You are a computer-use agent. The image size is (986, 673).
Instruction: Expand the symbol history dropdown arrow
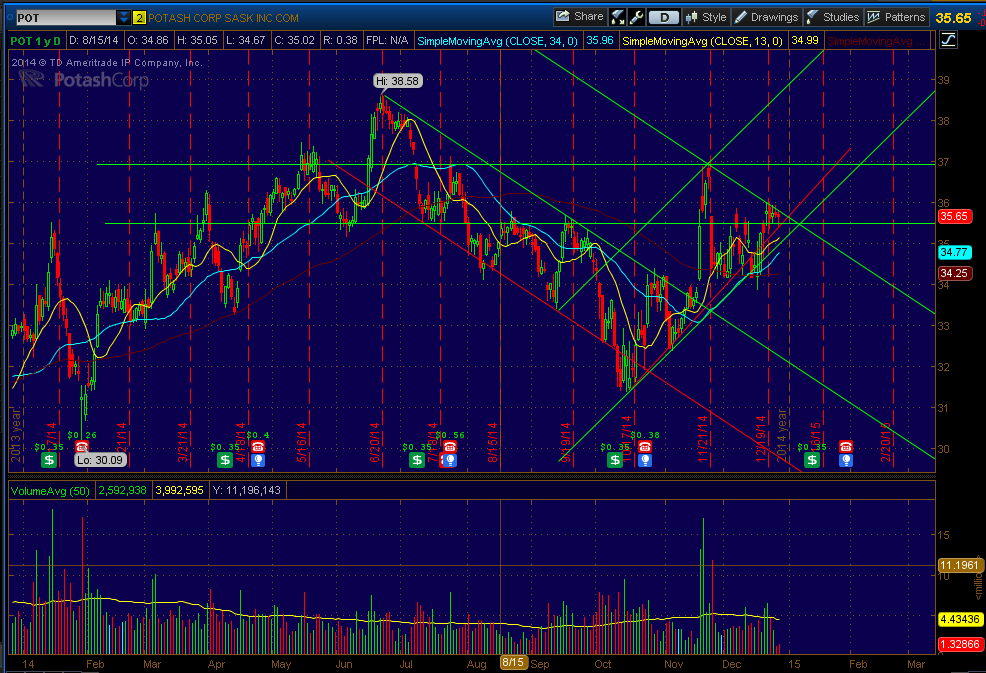point(124,18)
